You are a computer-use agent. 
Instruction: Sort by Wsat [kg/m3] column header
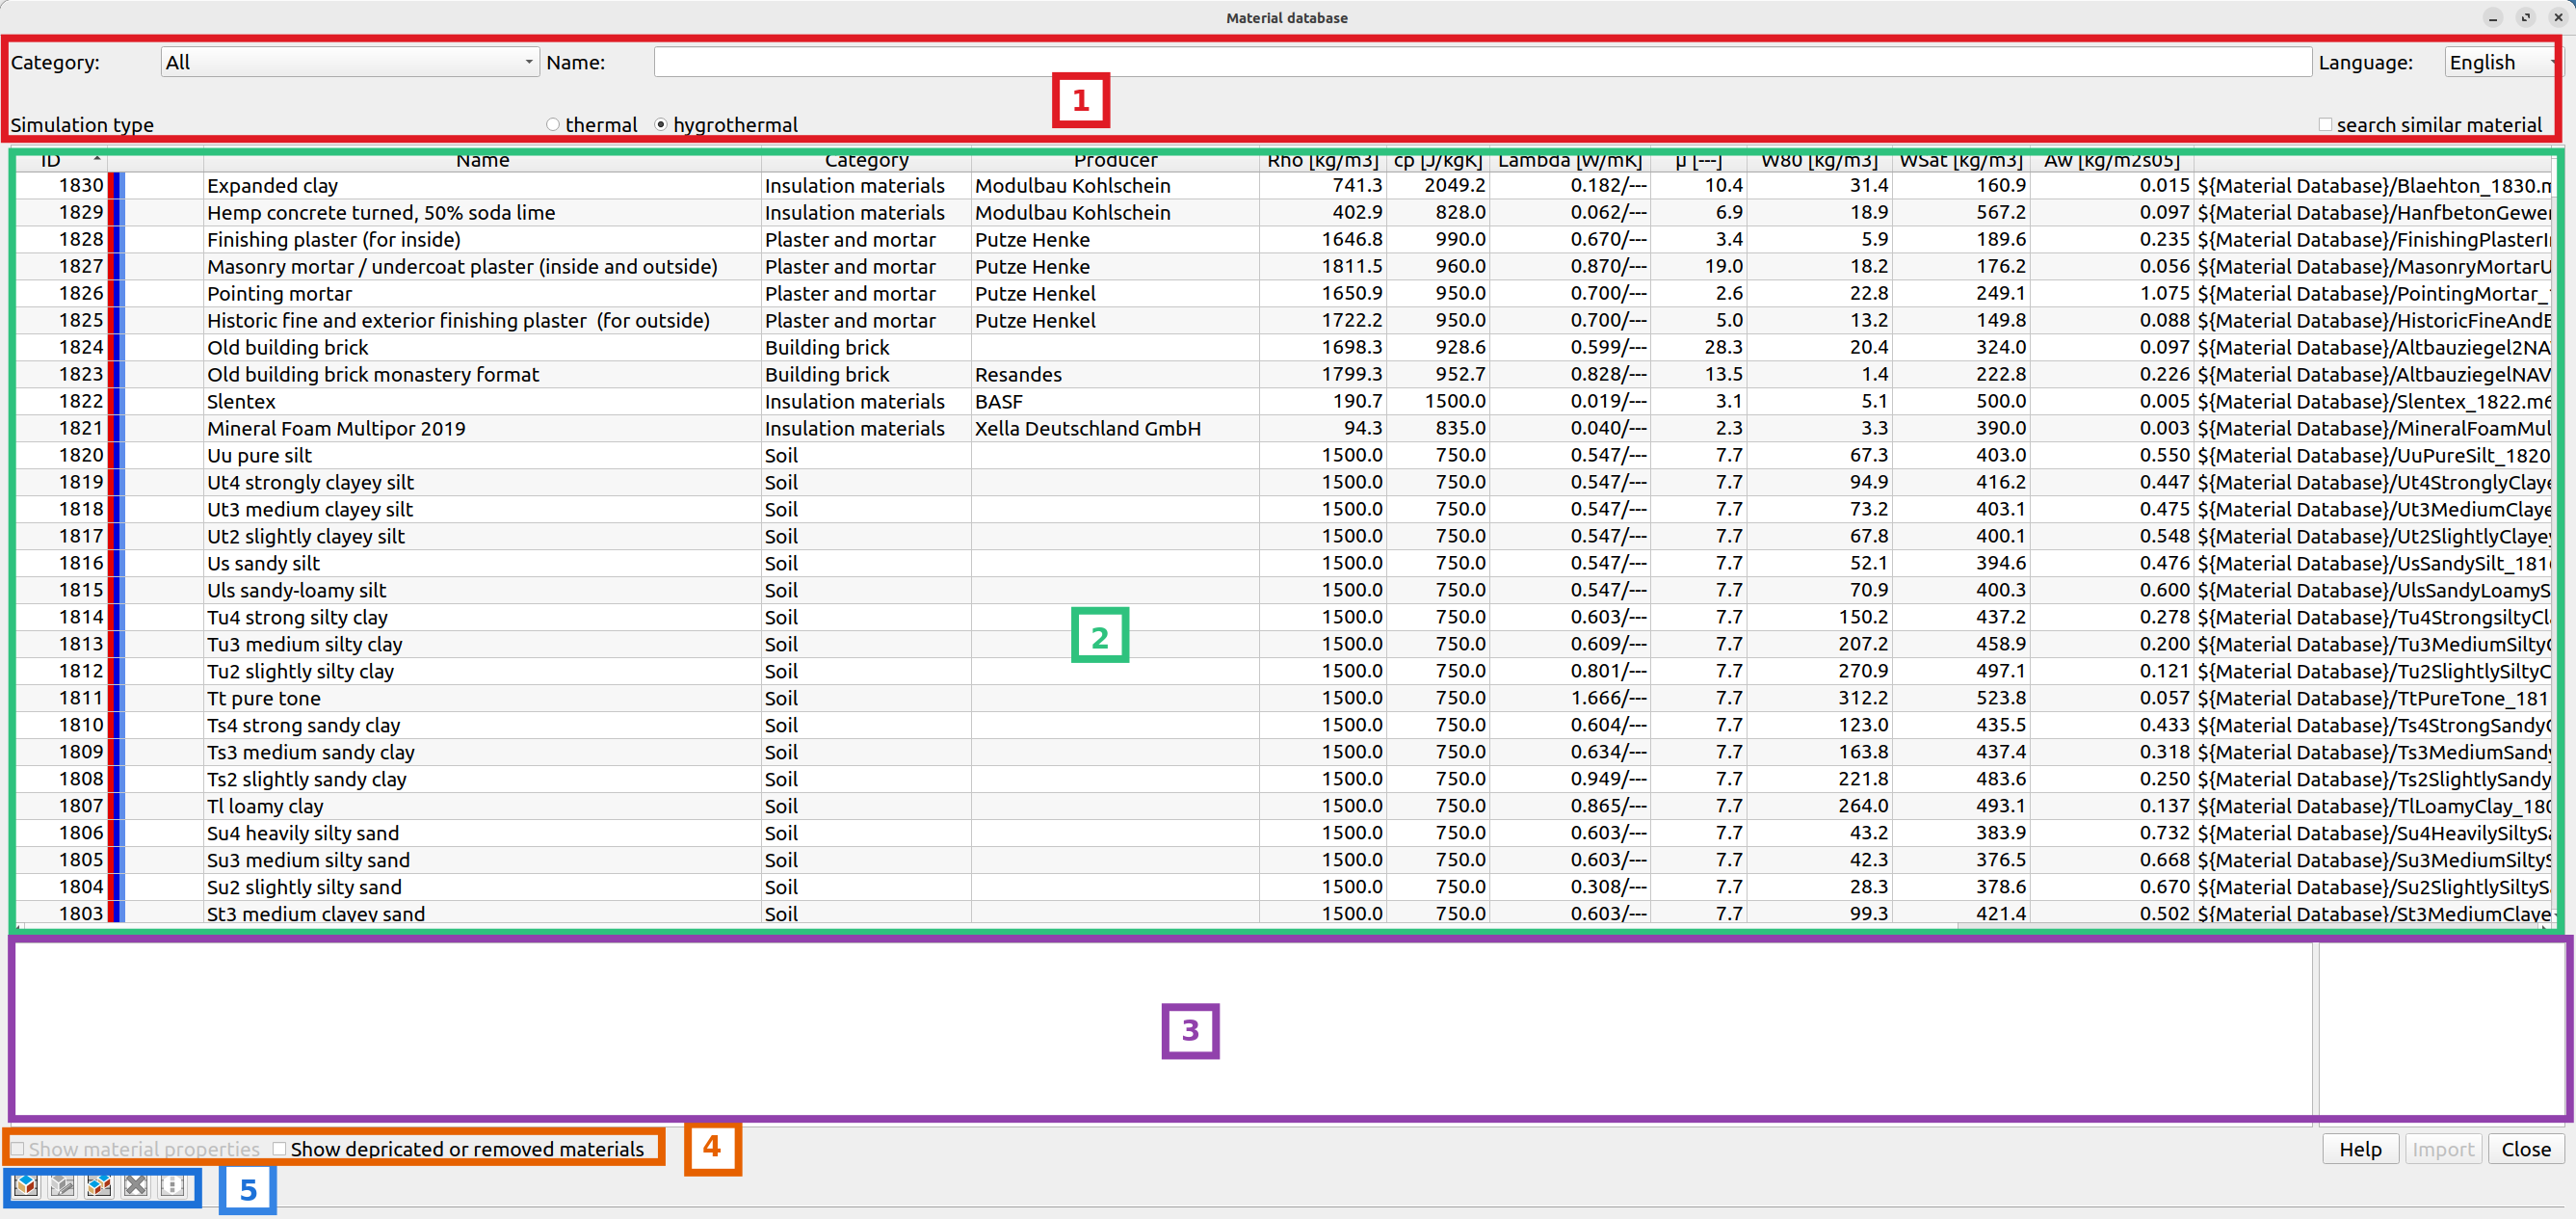(x=1961, y=161)
